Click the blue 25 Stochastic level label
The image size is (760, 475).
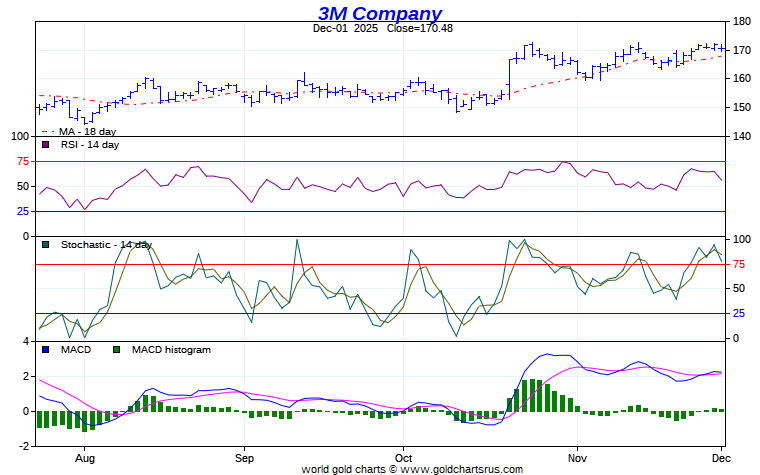click(x=739, y=314)
